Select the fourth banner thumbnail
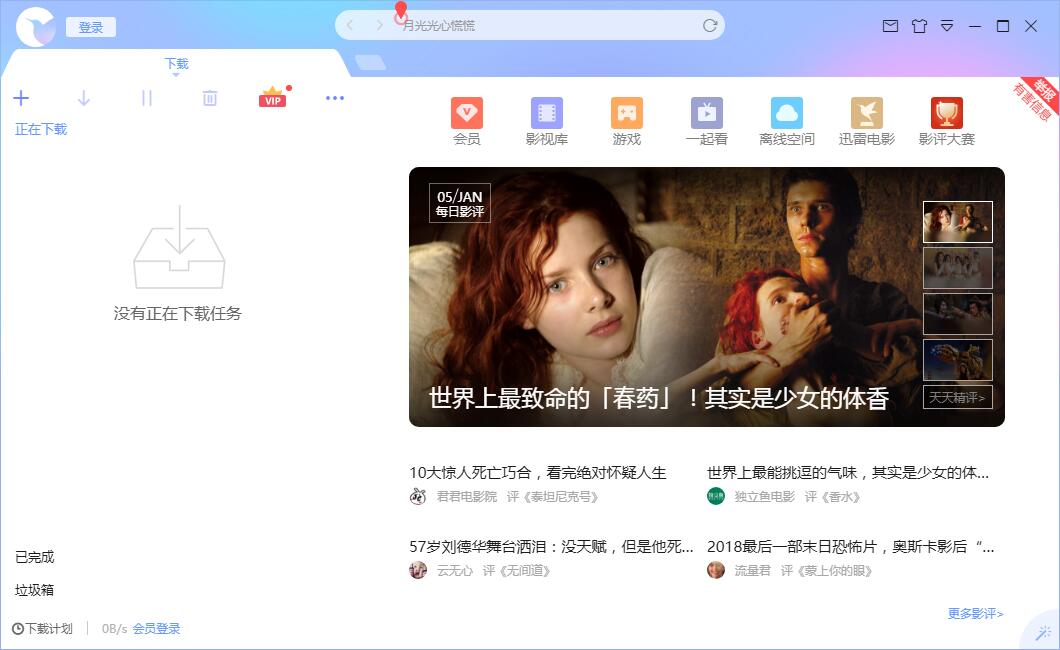 tap(957, 359)
